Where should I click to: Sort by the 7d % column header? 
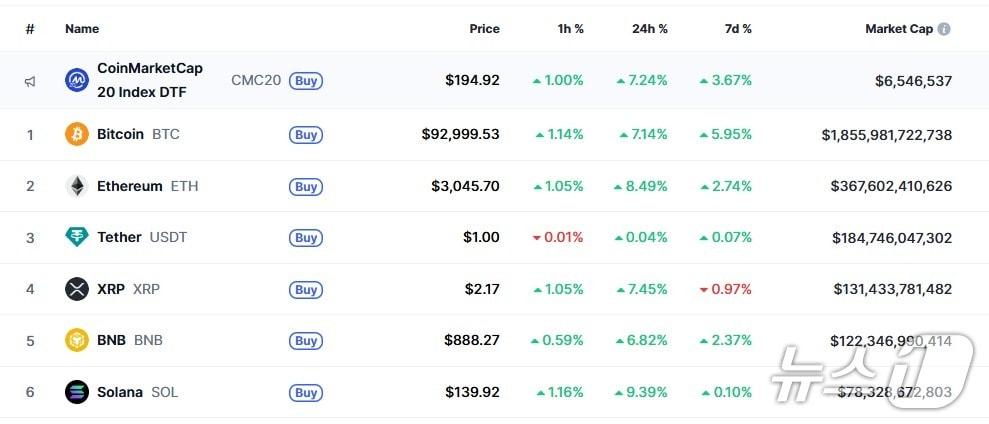[x=738, y=29]
